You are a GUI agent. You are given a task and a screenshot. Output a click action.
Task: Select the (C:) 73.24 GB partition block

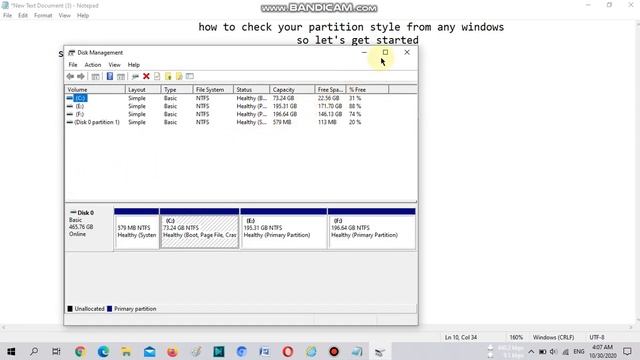click(199, 229)
